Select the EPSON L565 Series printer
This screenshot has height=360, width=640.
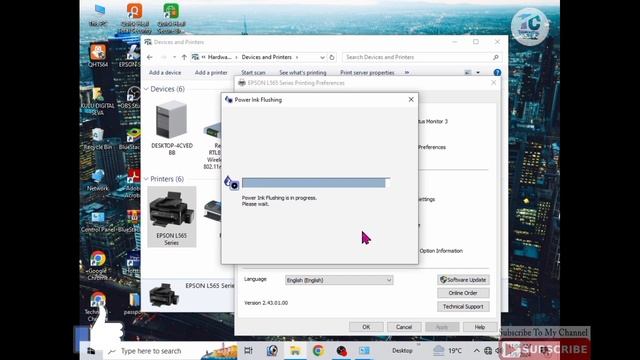coord(172,217)
